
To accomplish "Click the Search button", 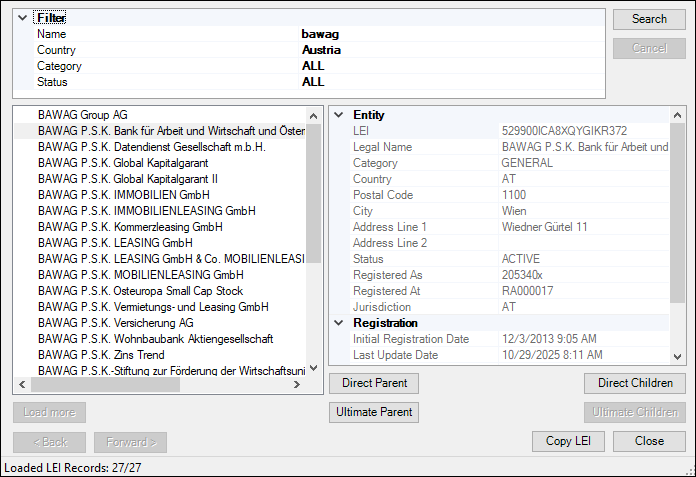I will point(649,19).
